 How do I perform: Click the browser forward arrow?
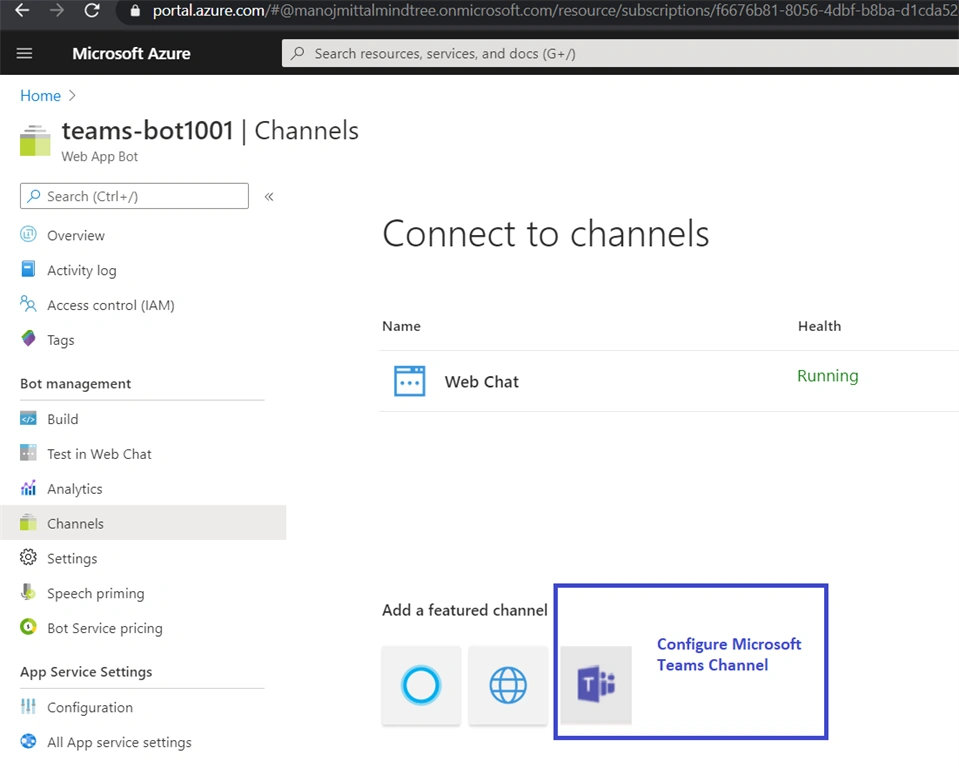56,10
